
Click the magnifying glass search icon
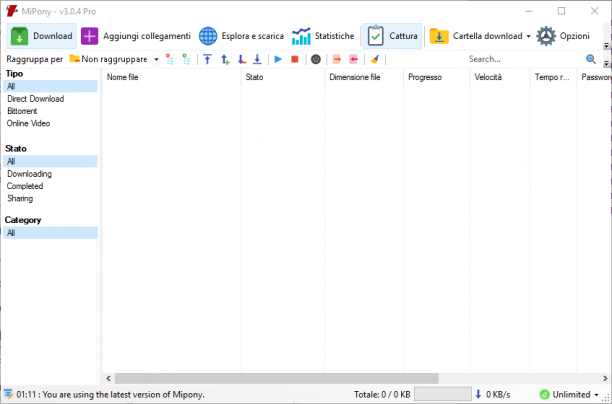(x=591, y=59)
